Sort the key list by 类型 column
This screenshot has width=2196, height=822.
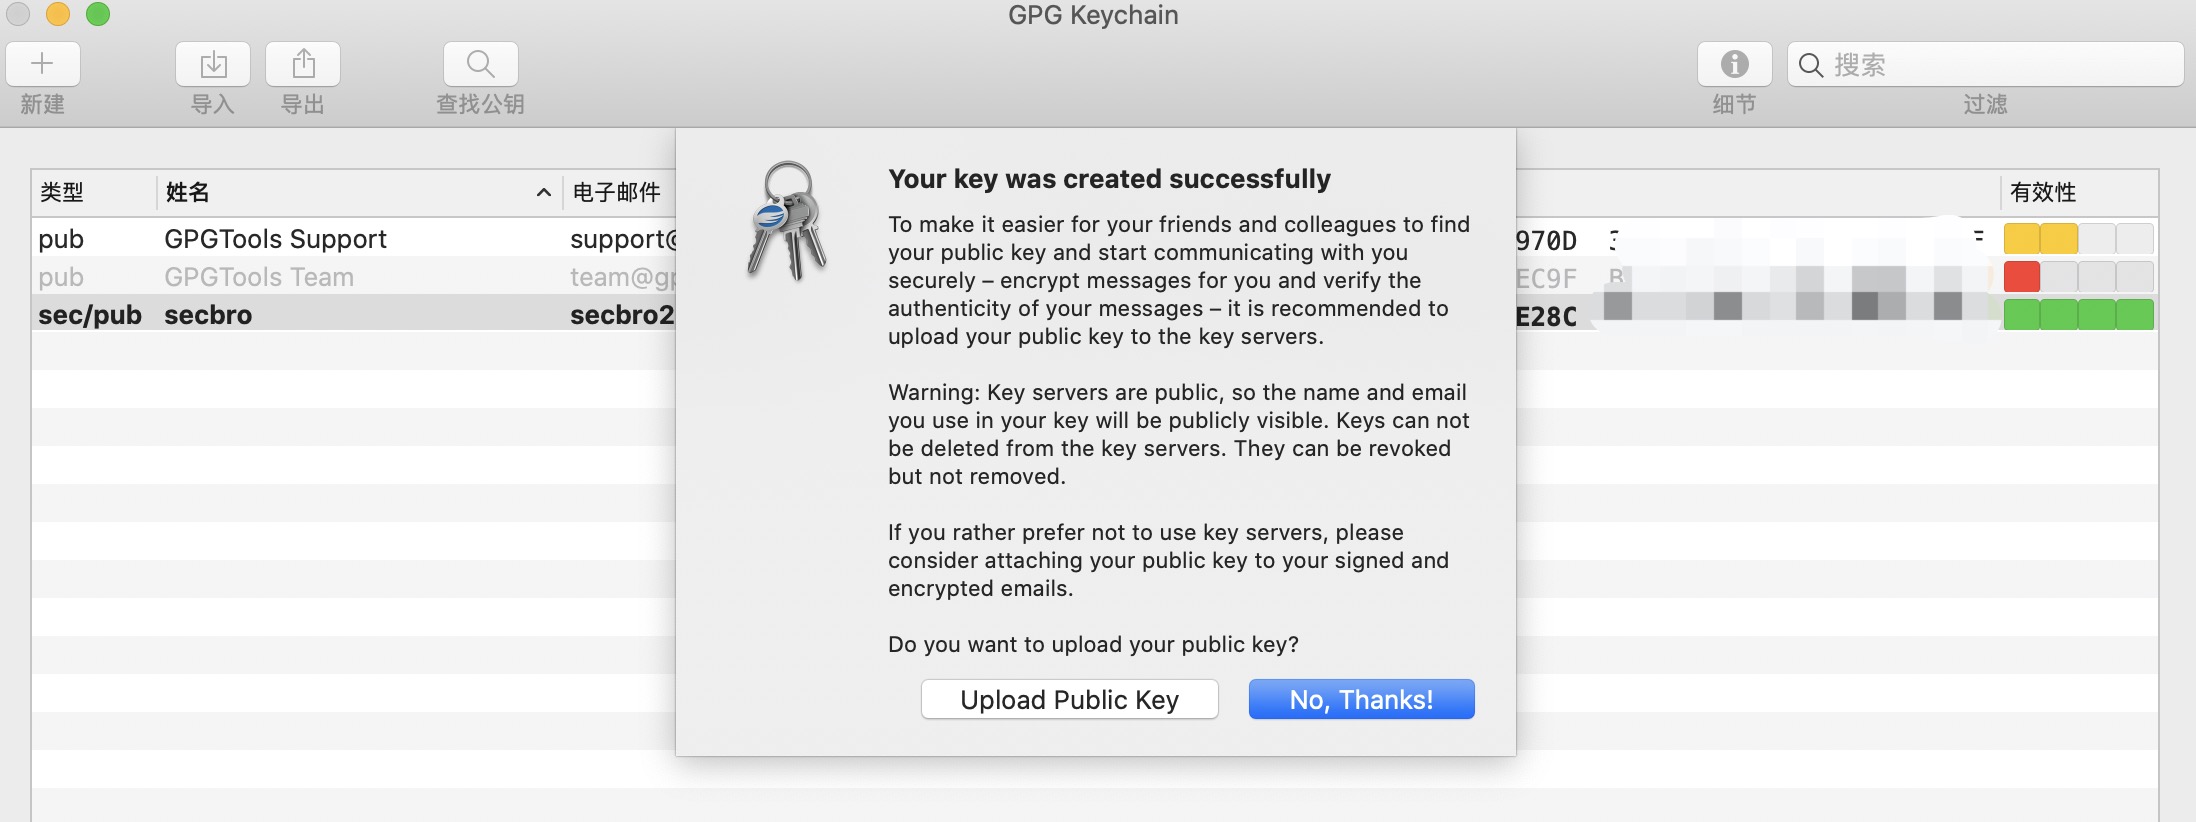[62, 192]
